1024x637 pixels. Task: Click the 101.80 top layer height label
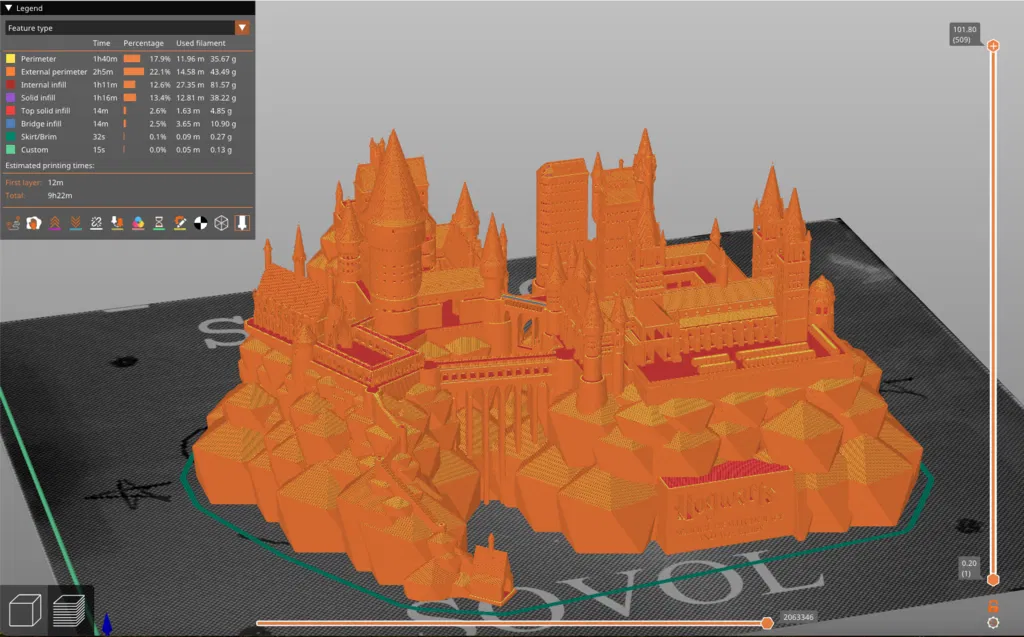click(x=965, y=29)
